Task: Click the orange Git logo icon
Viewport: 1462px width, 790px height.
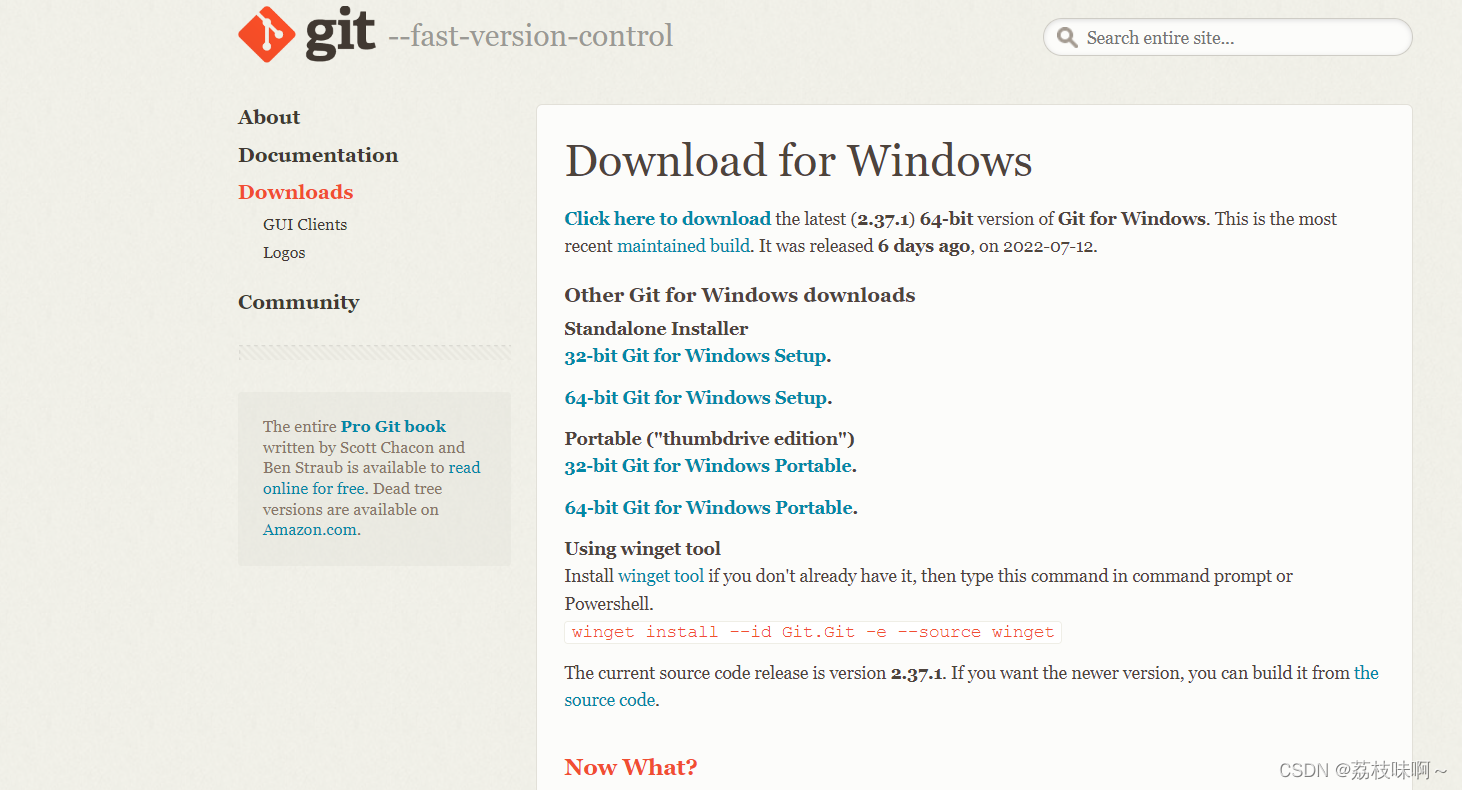Action: tap(266, 34)
